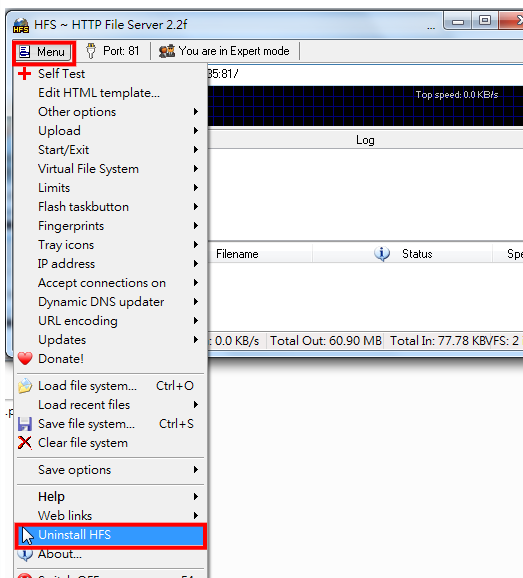Open the Menu button in the toolbar
The width and height of the screenshot is (523, 578).
(x=43, y=52)
